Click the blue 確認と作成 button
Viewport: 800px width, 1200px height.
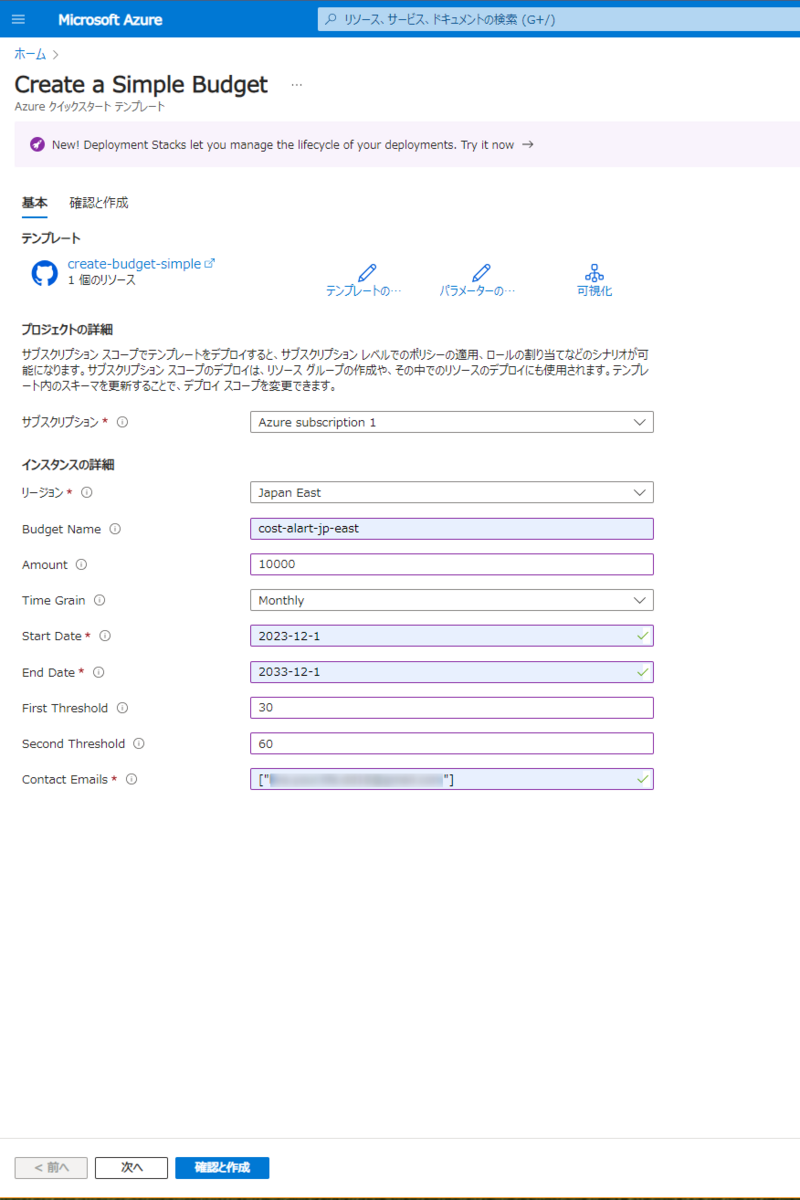tap(222, 1168)
